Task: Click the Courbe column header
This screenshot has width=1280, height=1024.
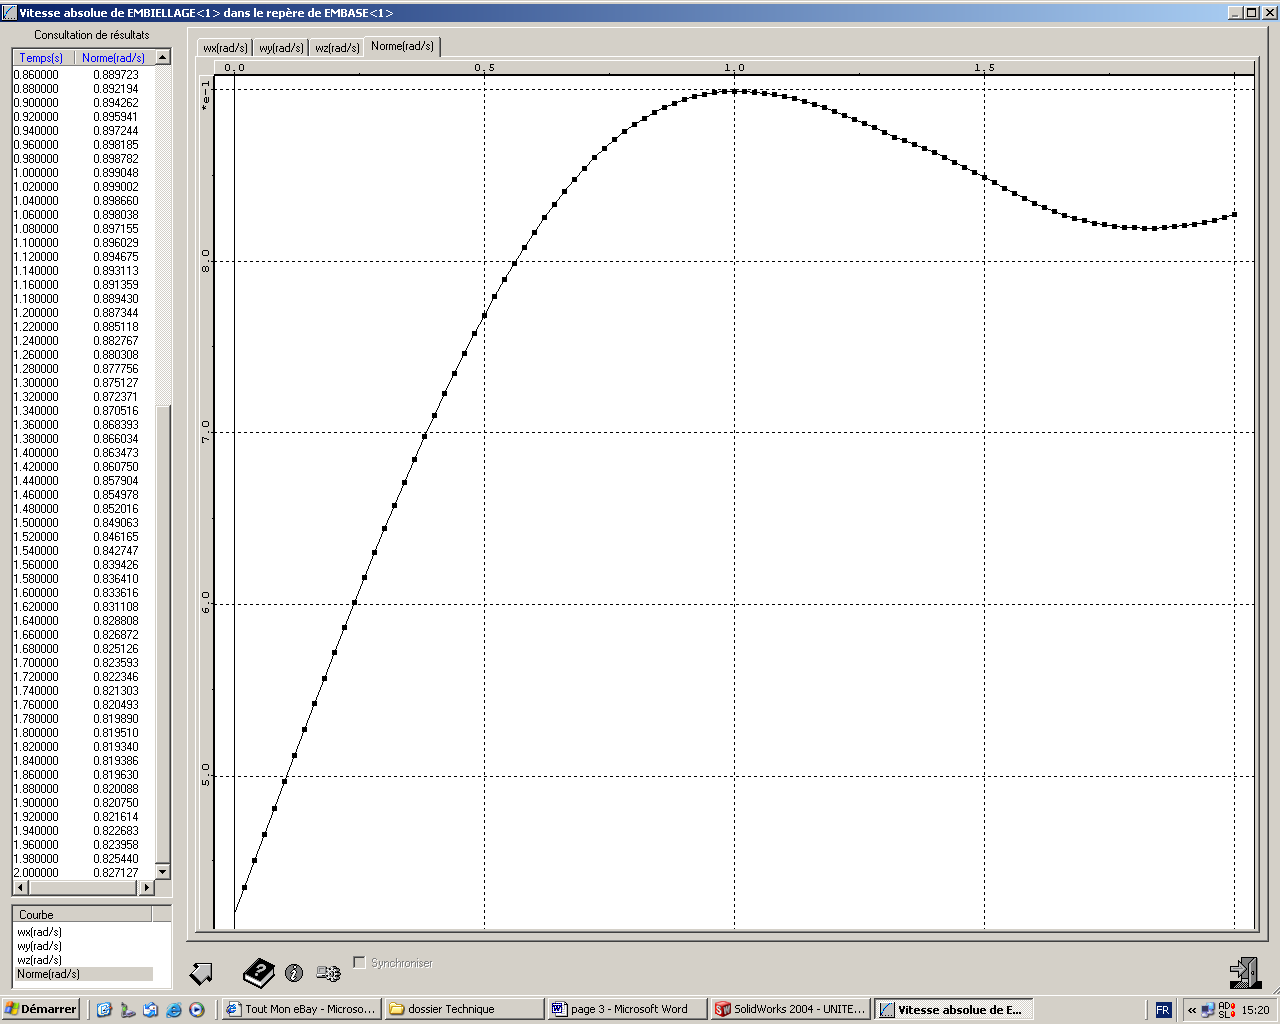Action: [x=82, y=914]
